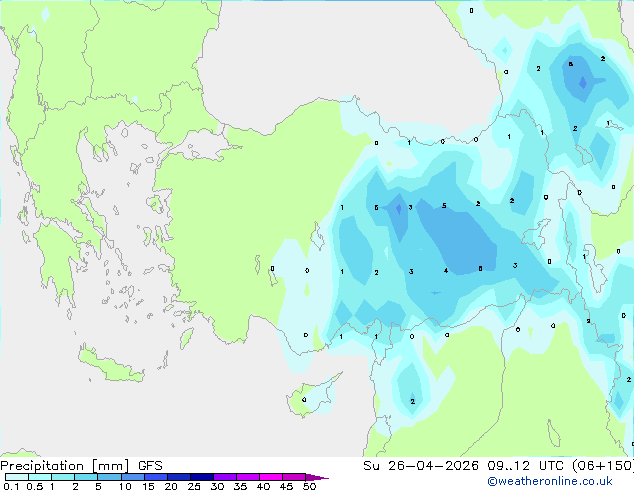Click the '35' legend scale label
The image size is (634, 490).
[240, 486]
